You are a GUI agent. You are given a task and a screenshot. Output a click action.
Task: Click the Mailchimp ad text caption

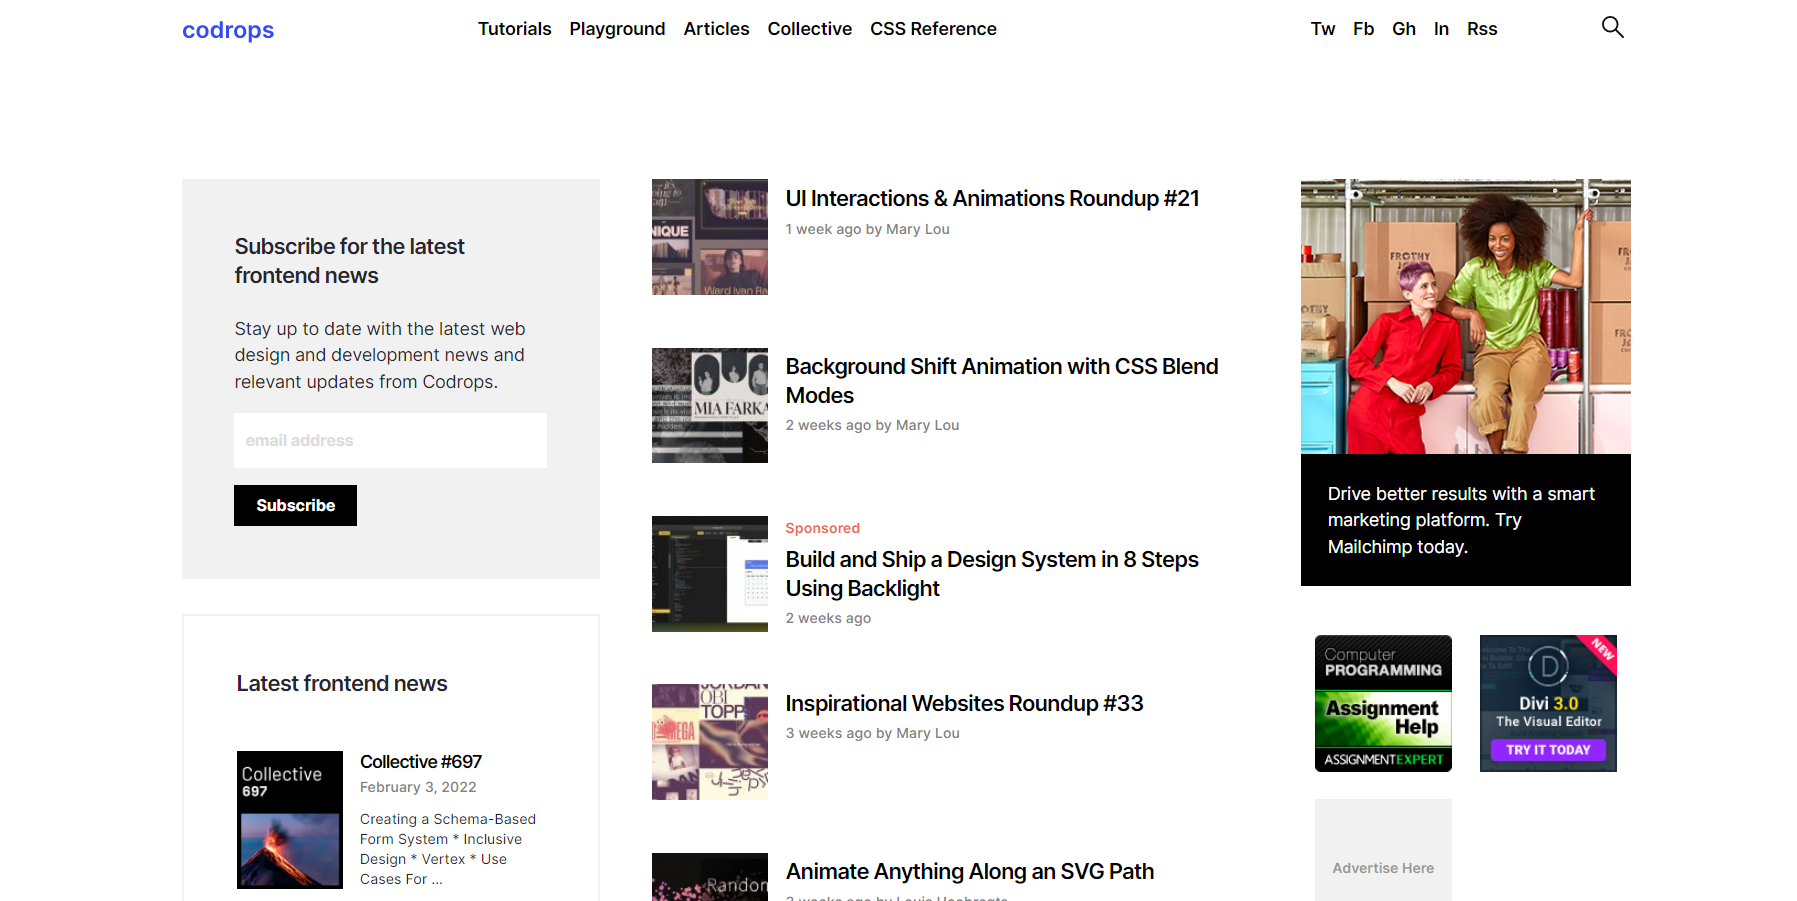(1461, 520)
